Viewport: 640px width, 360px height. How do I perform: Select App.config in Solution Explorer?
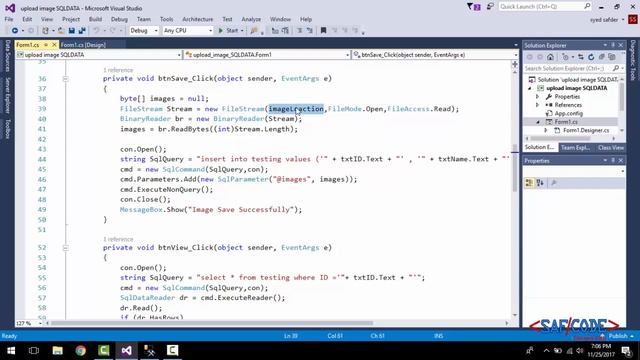pos(568,113)
